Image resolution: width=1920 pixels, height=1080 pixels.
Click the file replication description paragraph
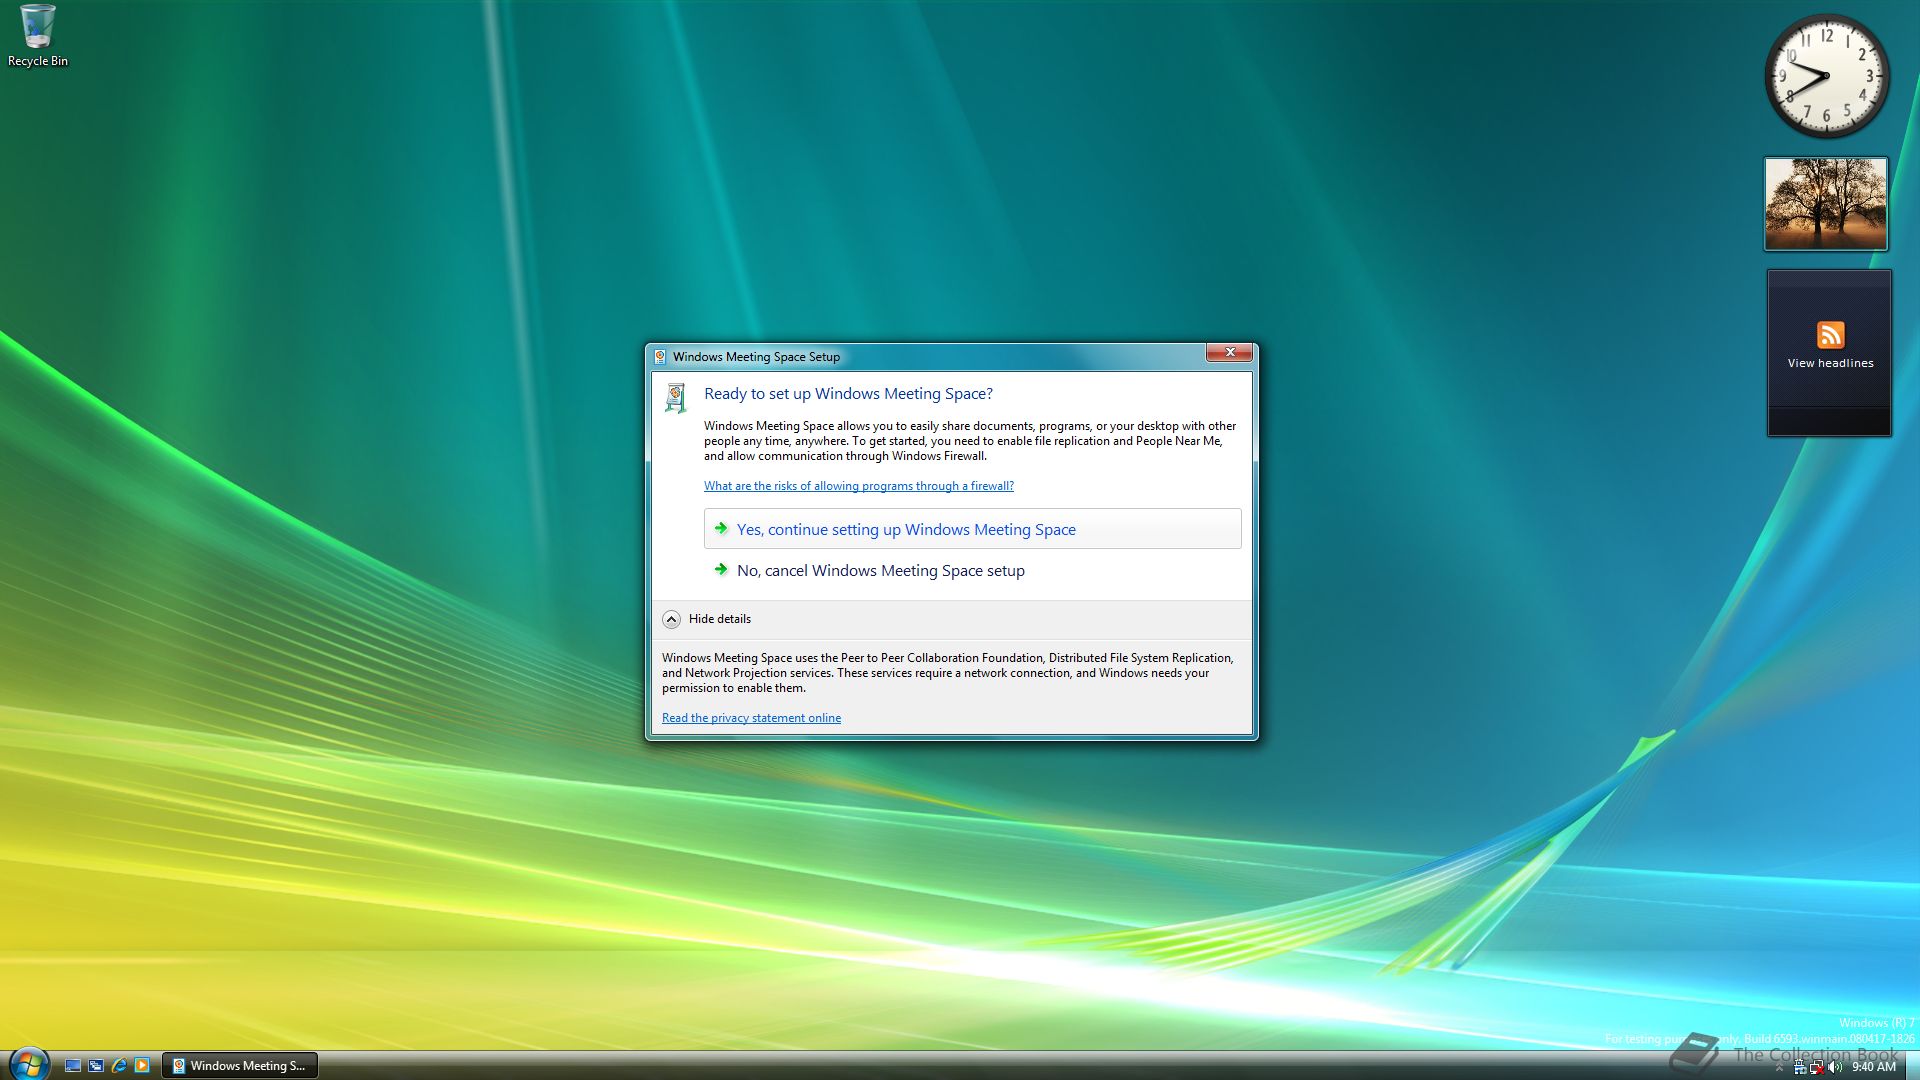coord(970,441)
